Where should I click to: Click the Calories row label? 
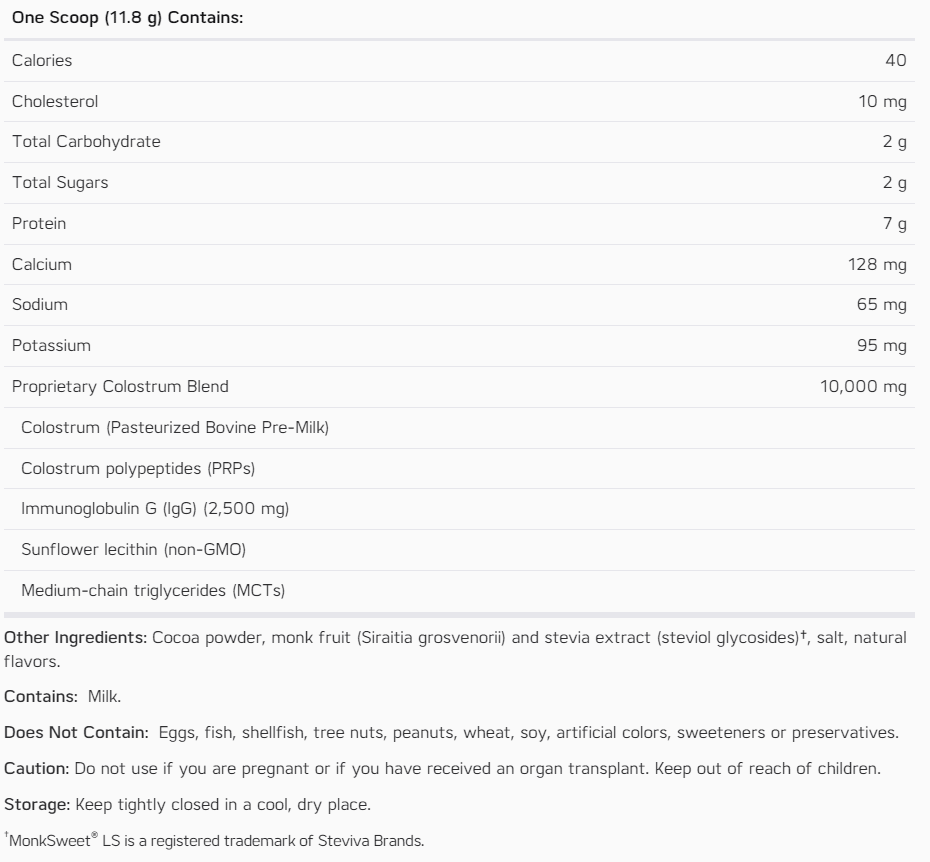42,61
